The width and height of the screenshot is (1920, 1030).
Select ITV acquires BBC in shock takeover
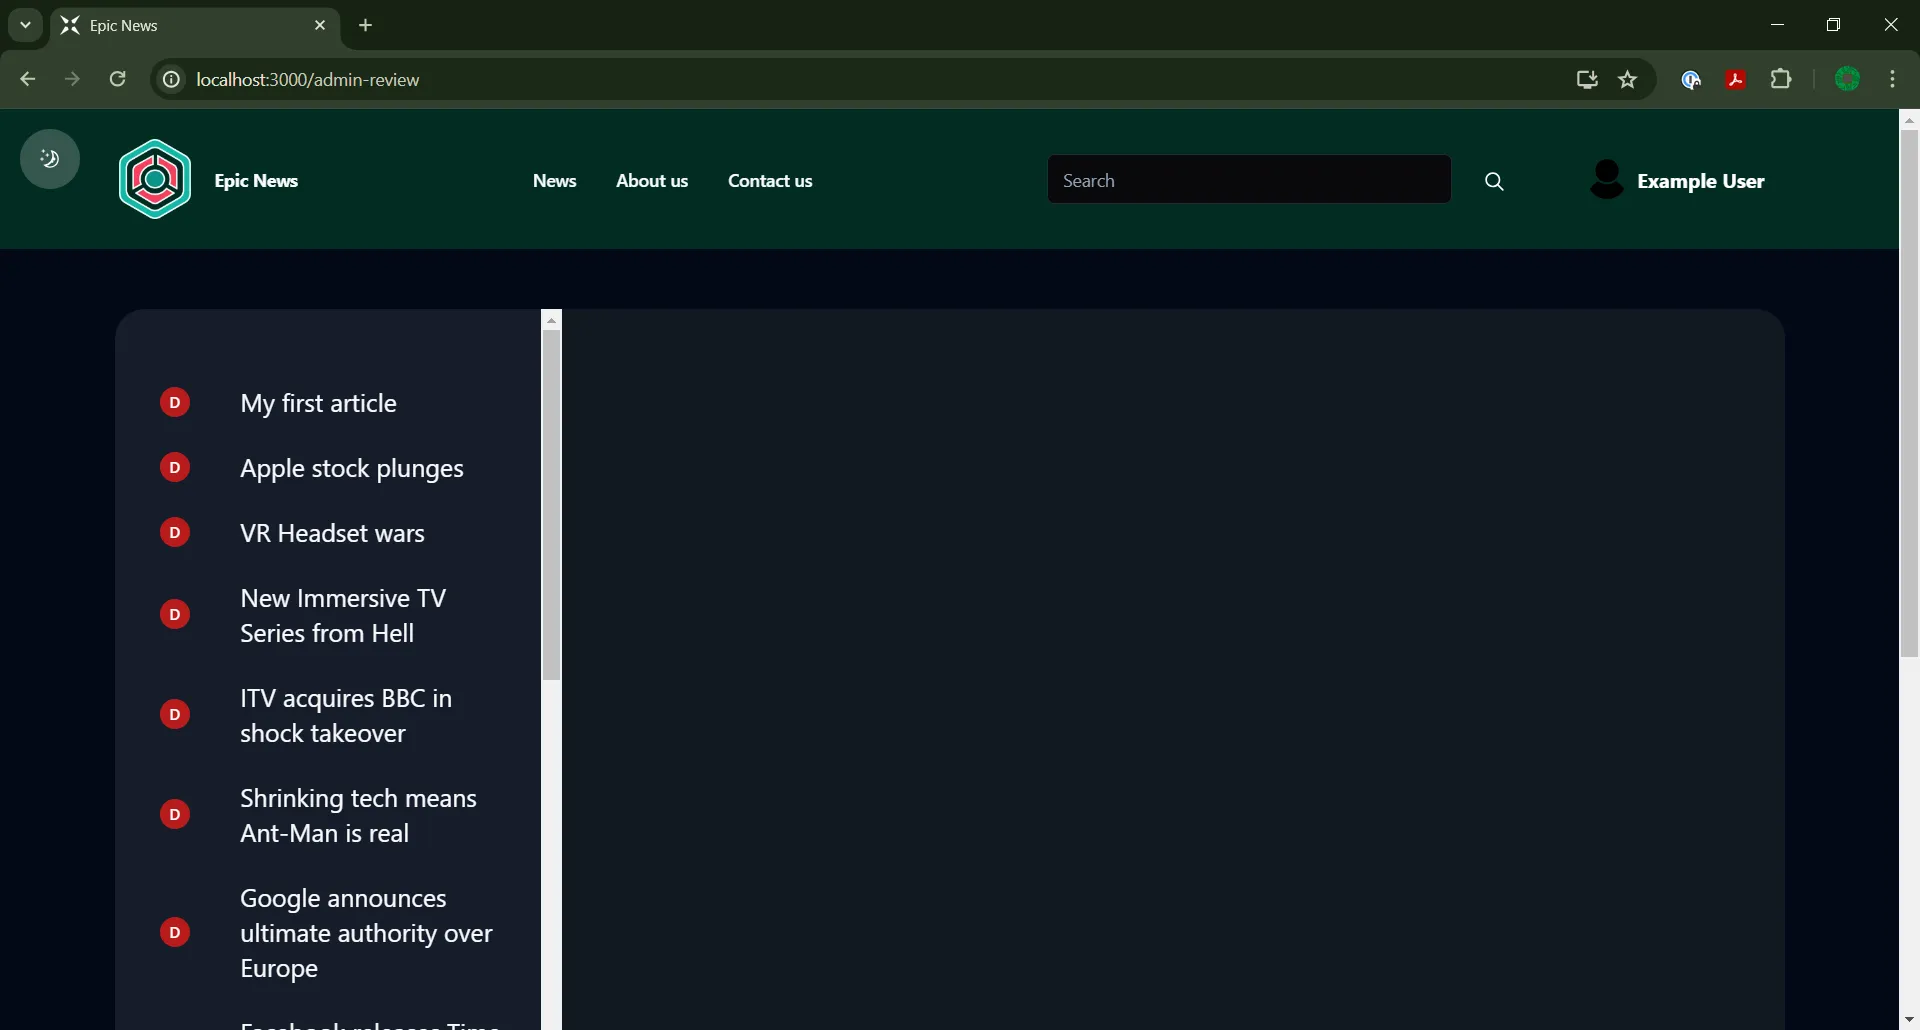coord(346,716)
